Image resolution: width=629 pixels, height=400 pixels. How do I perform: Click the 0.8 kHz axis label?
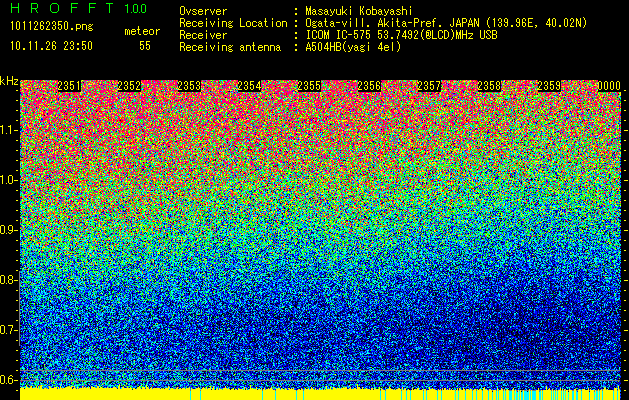pyautogui.click(x=9, y=280)
